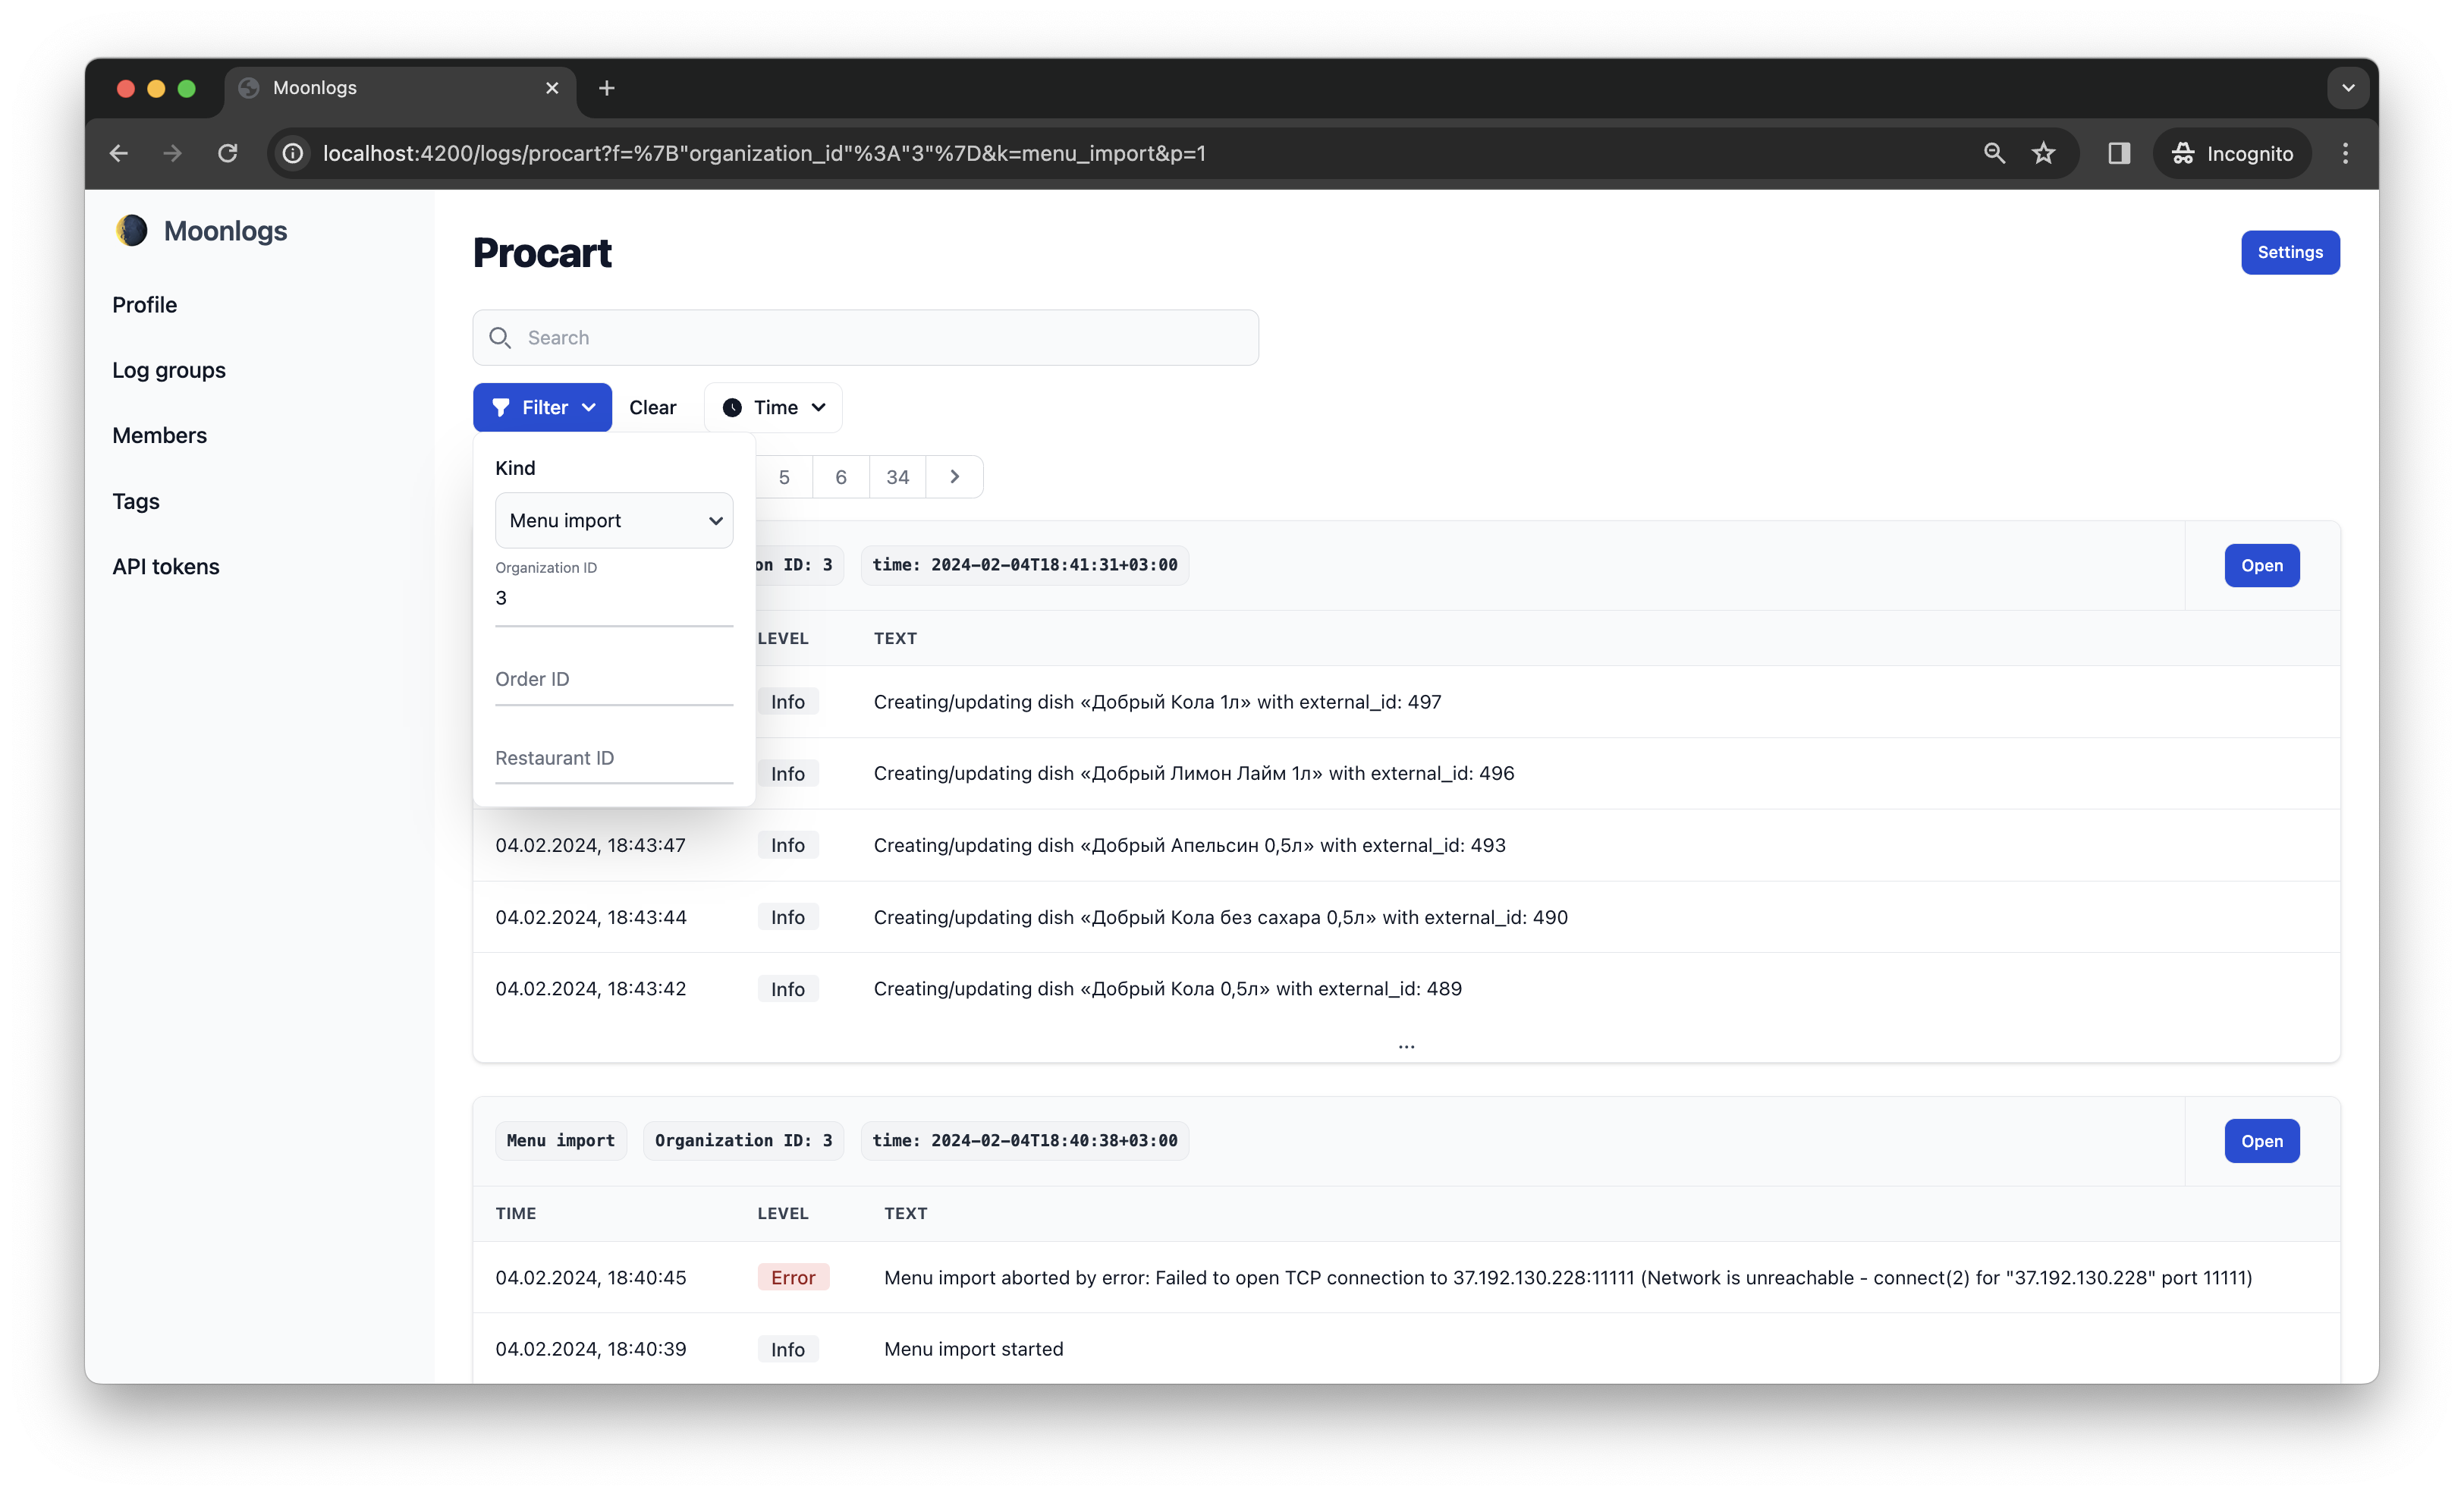Click the Settings button

click(x=2289, y=252)
